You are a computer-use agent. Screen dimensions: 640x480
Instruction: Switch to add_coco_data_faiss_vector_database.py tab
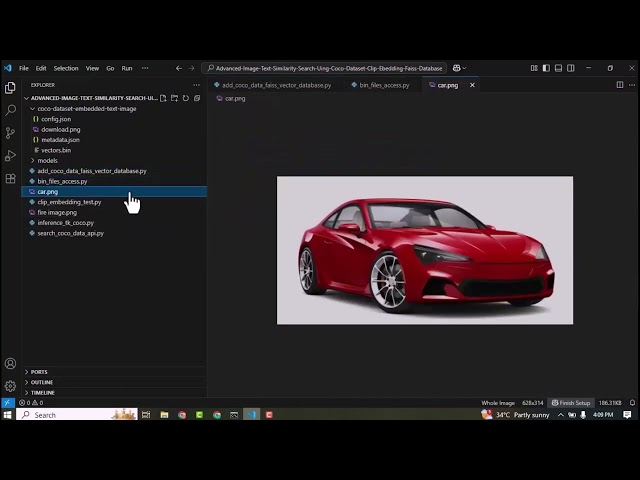point(273,85)
